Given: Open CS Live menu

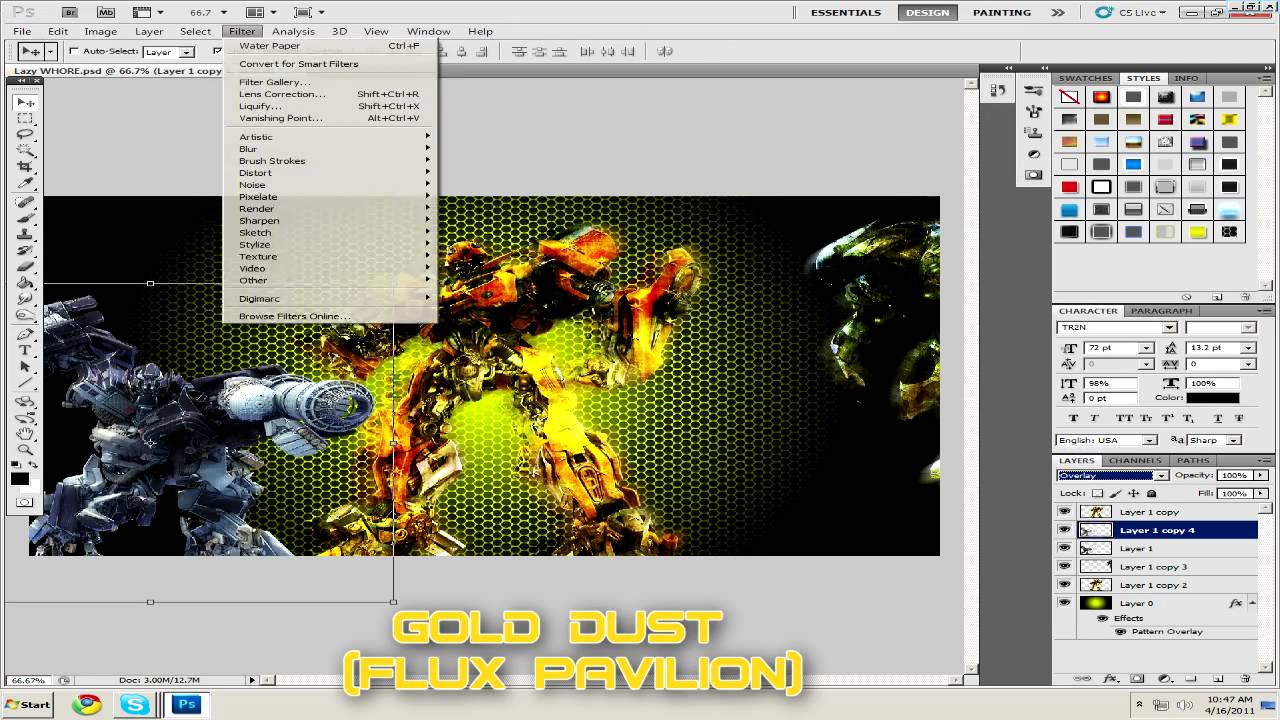Looking at the screenshot, I should pyautogui.click(x=1131, y=13).
